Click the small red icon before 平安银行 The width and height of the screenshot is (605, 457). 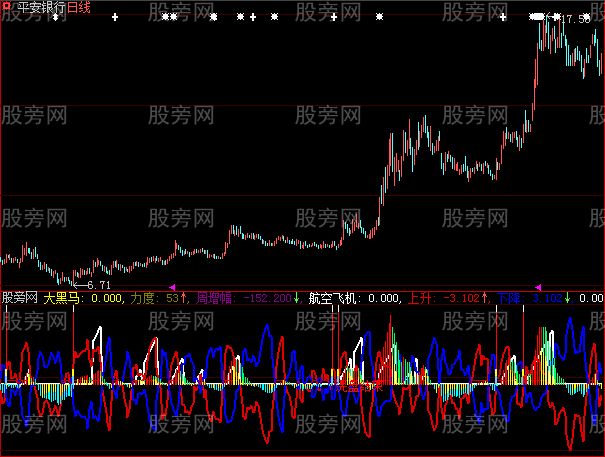coord(6,7)
